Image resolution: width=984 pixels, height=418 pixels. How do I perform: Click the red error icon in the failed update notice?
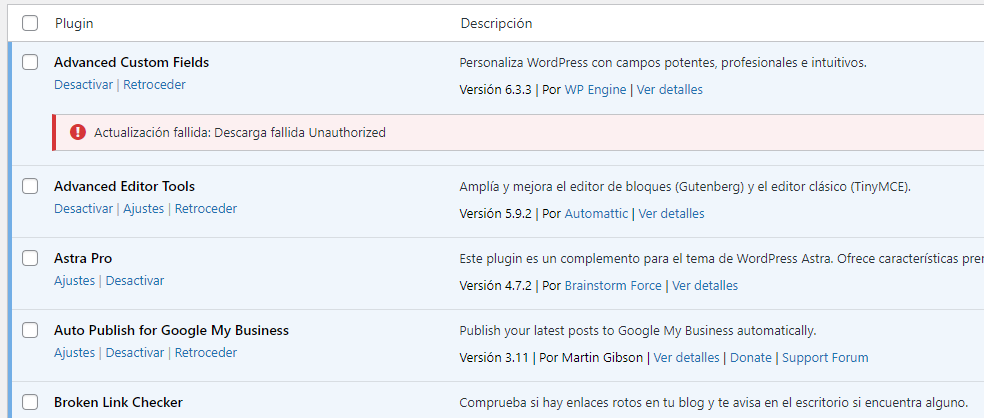click(78, 132)
